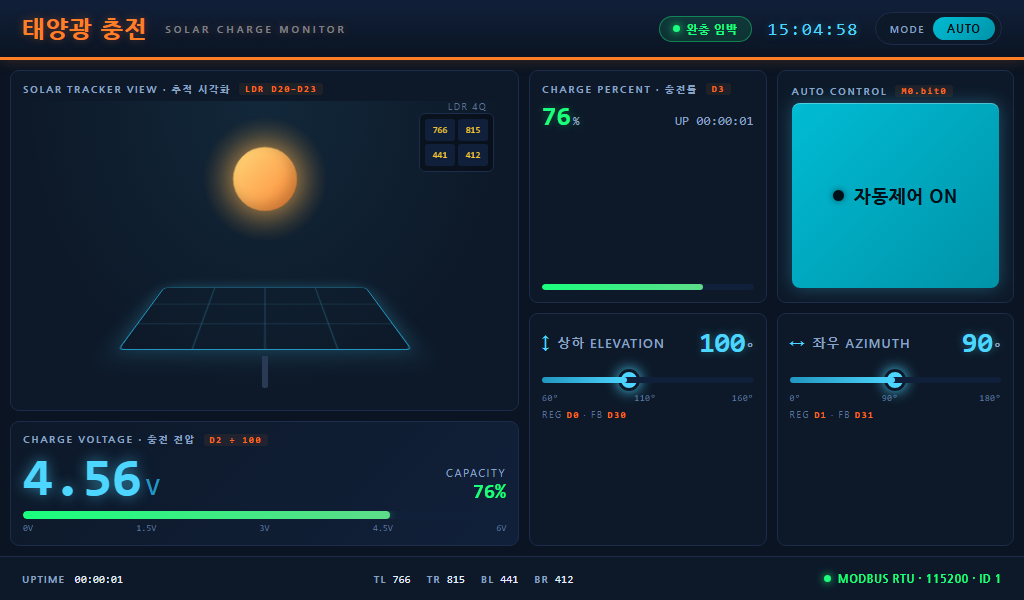Toggle the AUTO mode switch
Screen dimensions: 1024x600
tap(963, 29)
